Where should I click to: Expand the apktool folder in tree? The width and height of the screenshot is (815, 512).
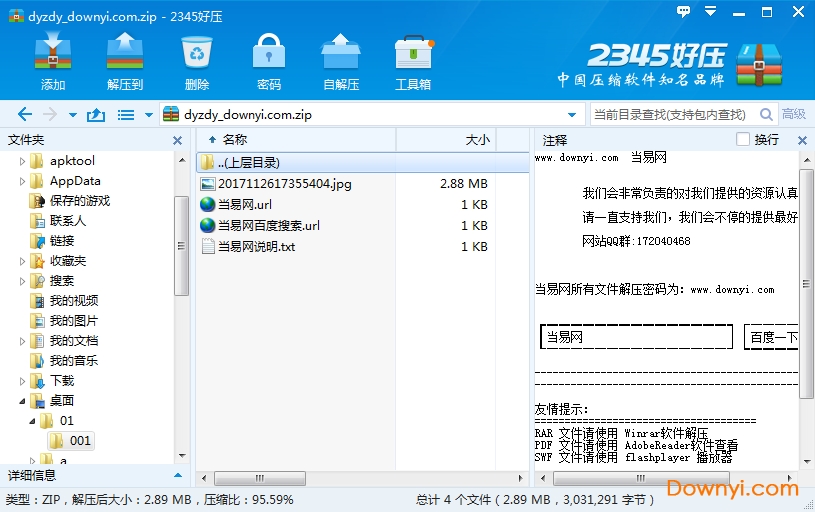[x=23, y=161]
